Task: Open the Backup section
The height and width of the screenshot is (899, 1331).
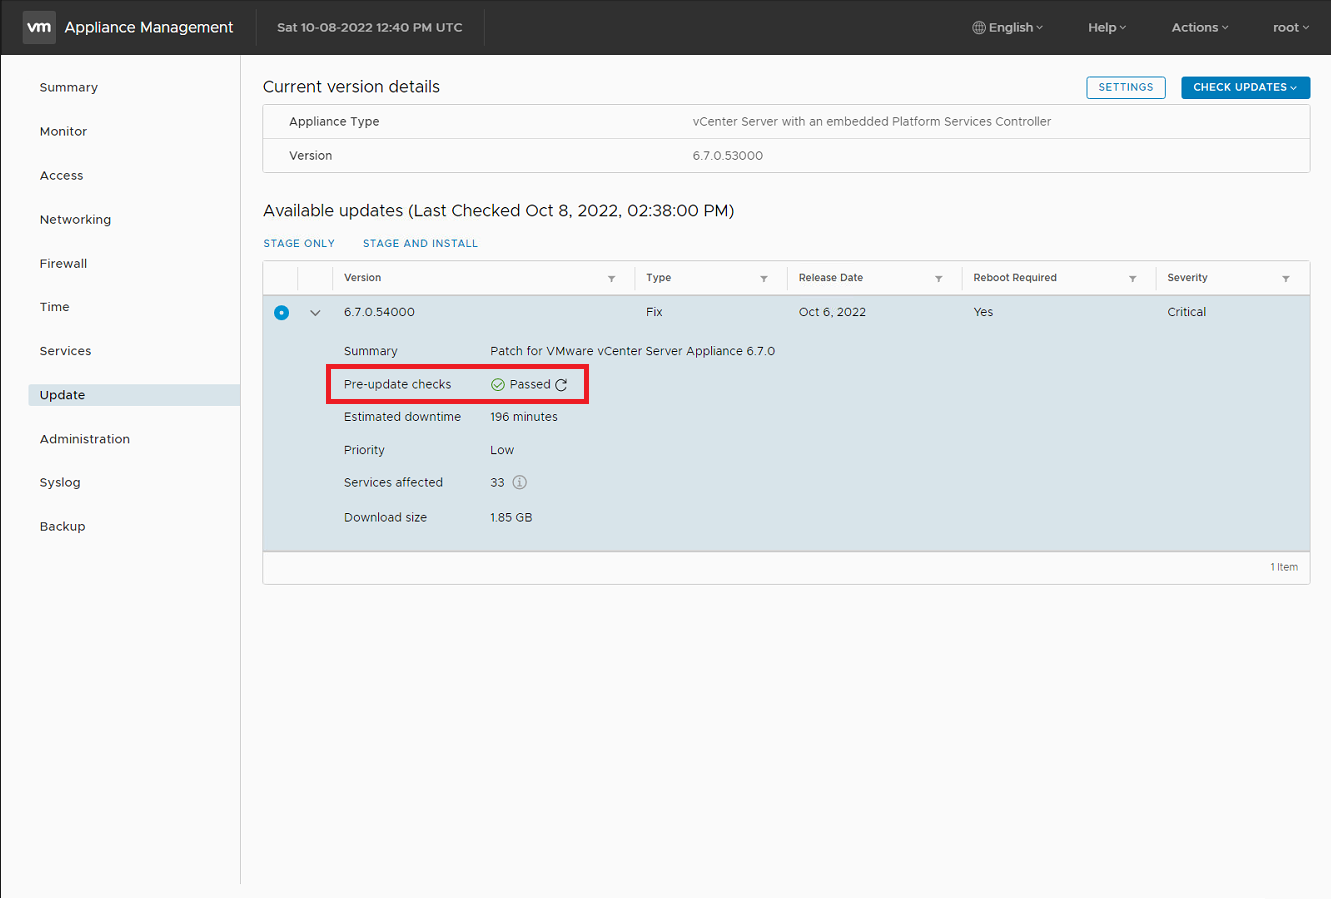Action: 63,527
